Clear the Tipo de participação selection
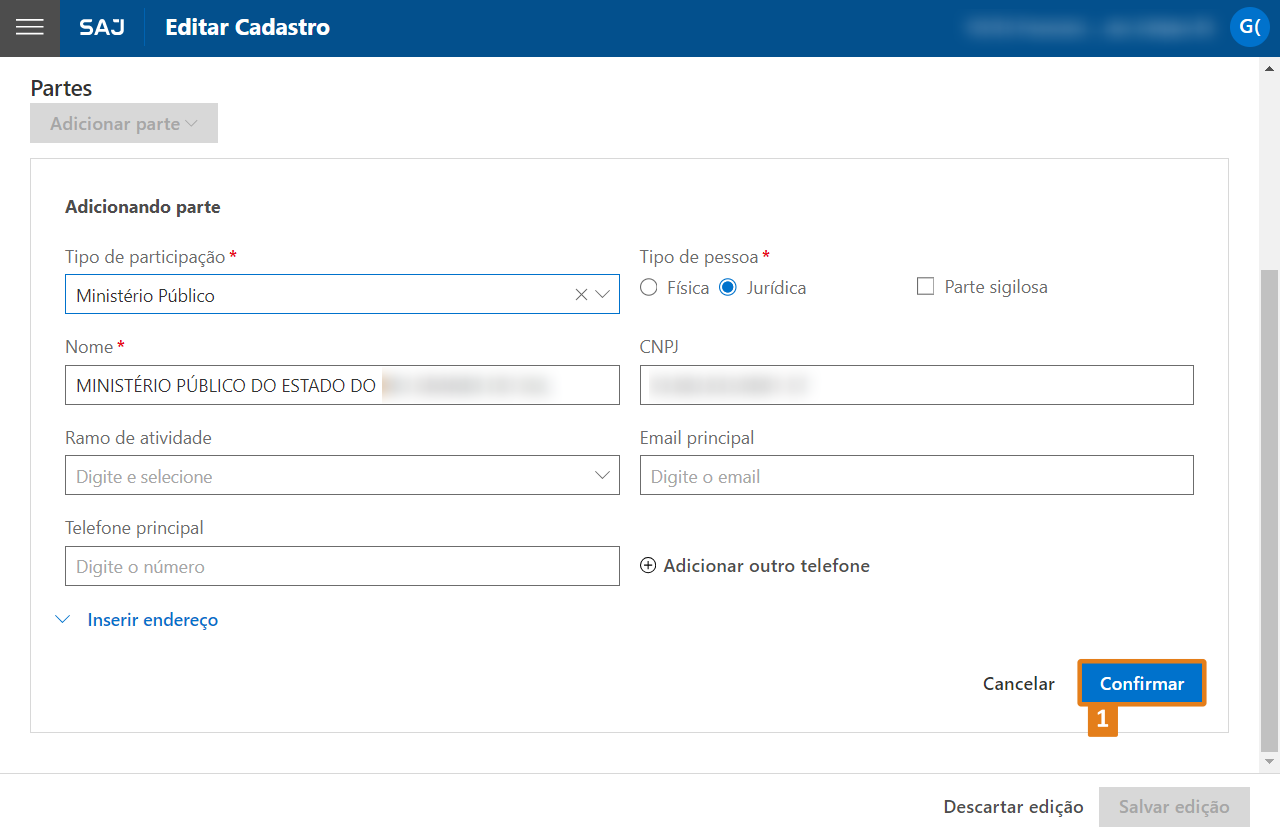1280x829 pixels. [581, 295]
